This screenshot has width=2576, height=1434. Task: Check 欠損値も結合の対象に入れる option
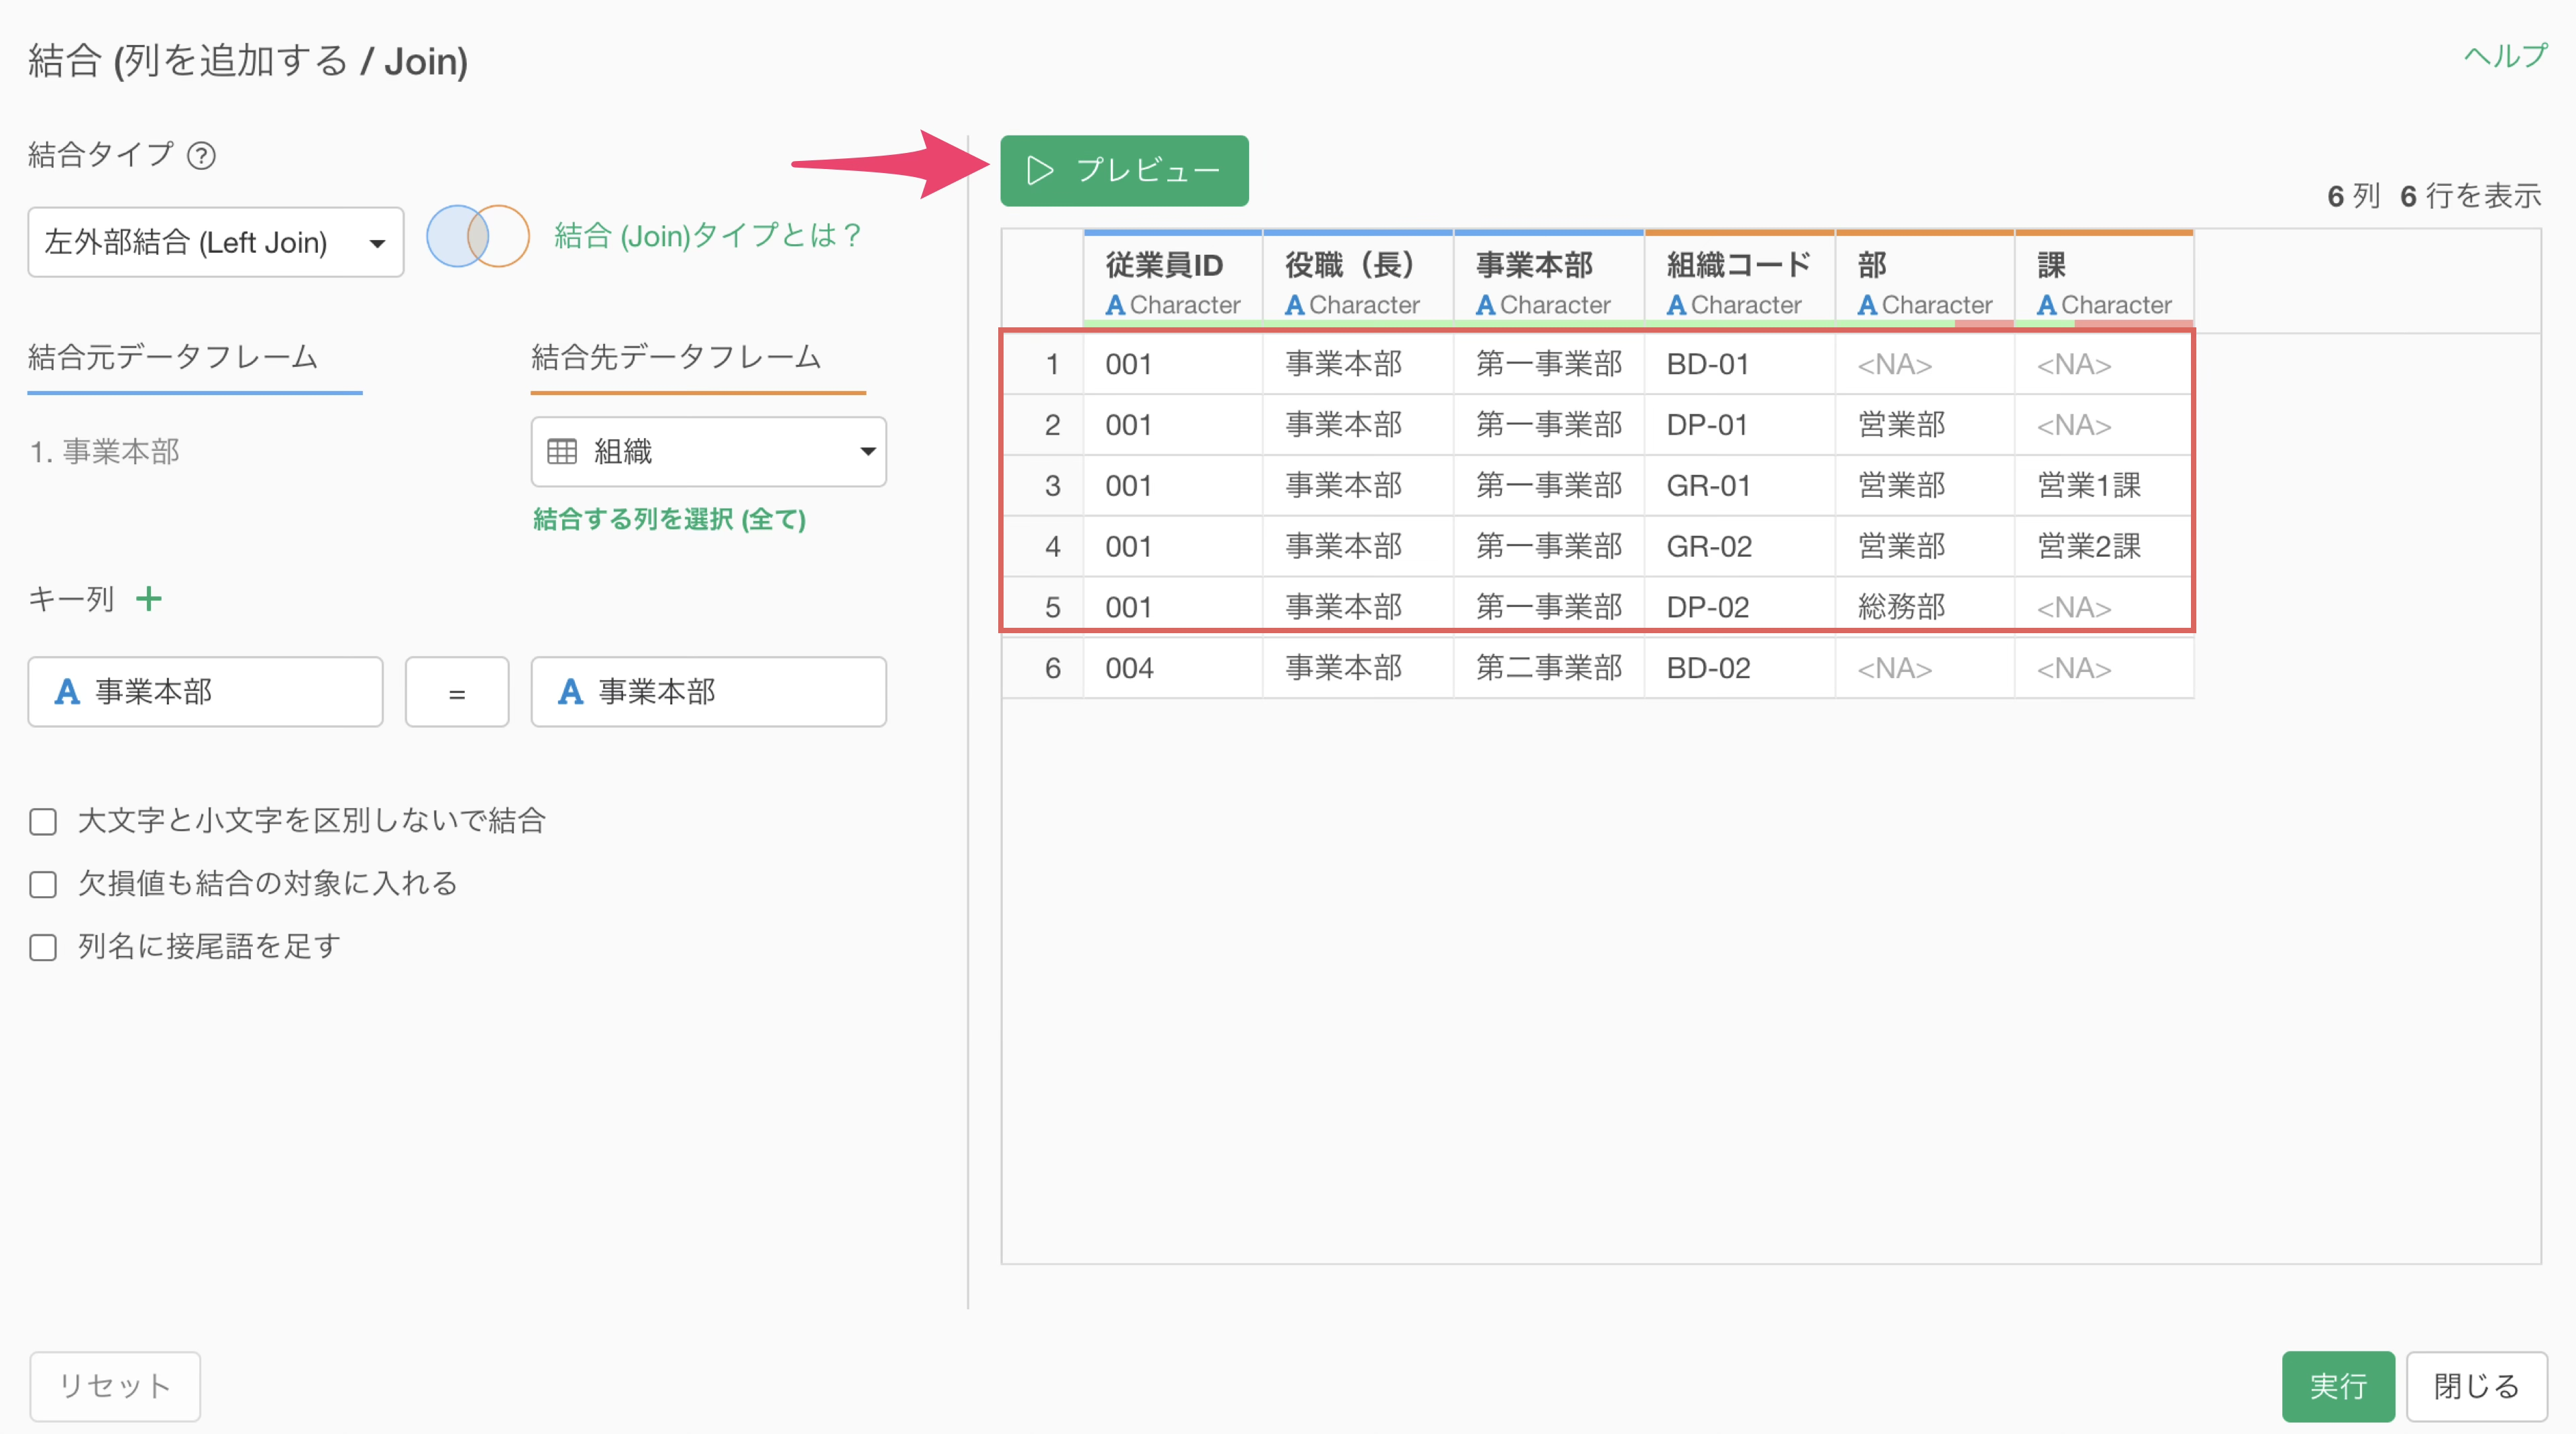click(x=43, y=885)
